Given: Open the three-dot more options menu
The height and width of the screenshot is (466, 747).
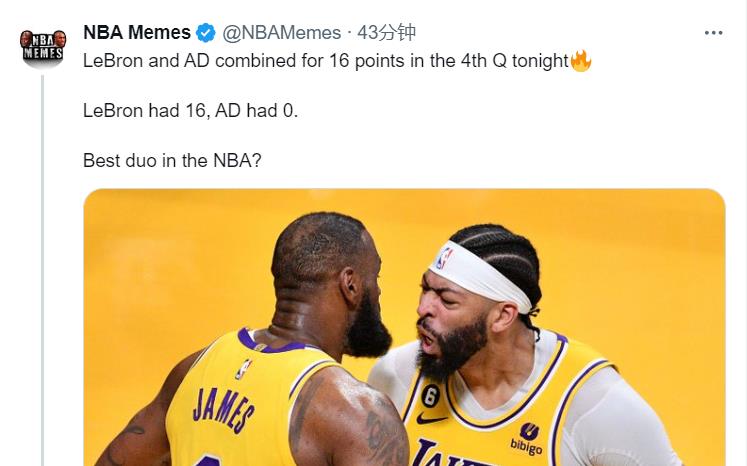Looking at the screenshot, I should (713, 33).
